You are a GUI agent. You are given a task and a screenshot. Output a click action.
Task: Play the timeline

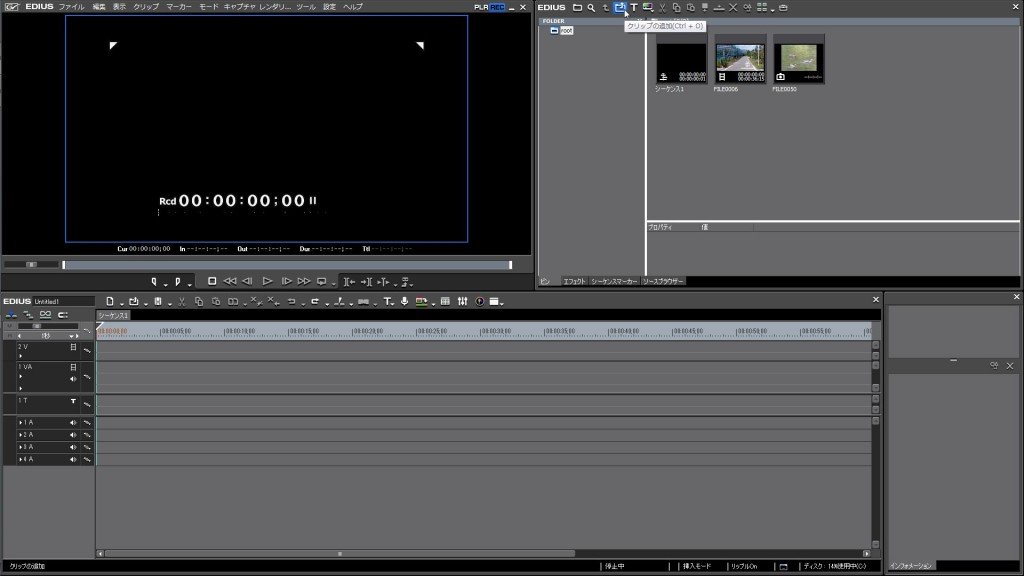pos(267,281)
